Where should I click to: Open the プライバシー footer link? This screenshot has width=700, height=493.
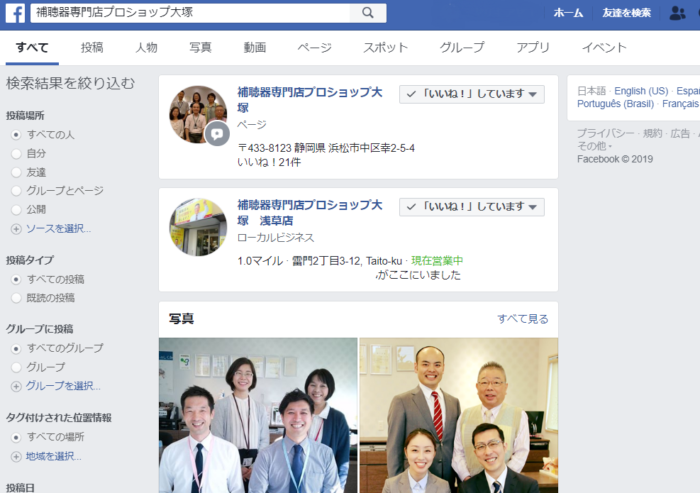coord(605,133)
